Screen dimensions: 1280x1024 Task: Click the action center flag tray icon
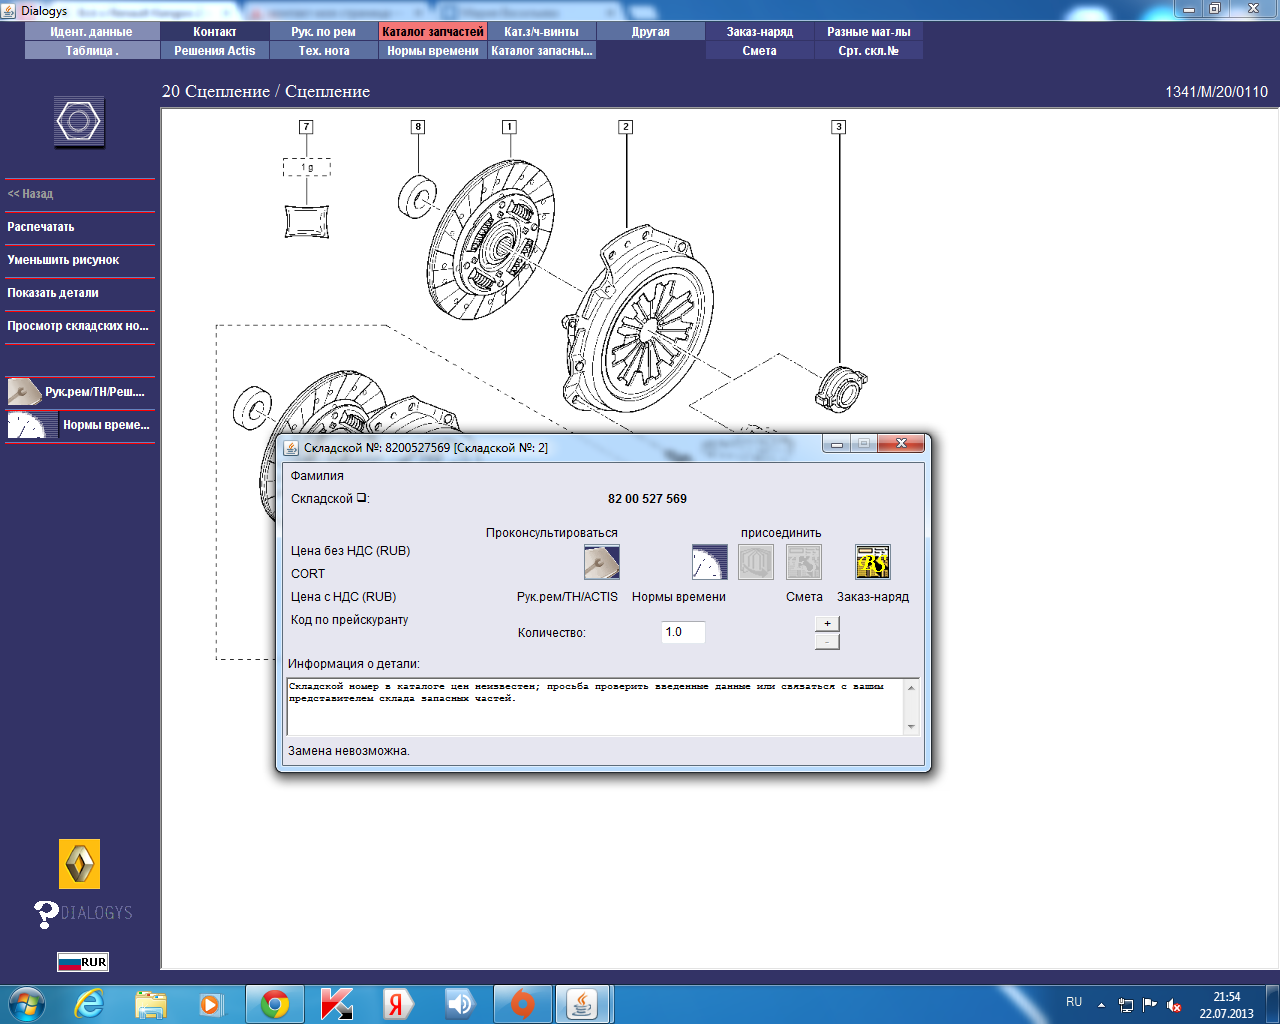pyautogui.click(x=1150, y=1005)
